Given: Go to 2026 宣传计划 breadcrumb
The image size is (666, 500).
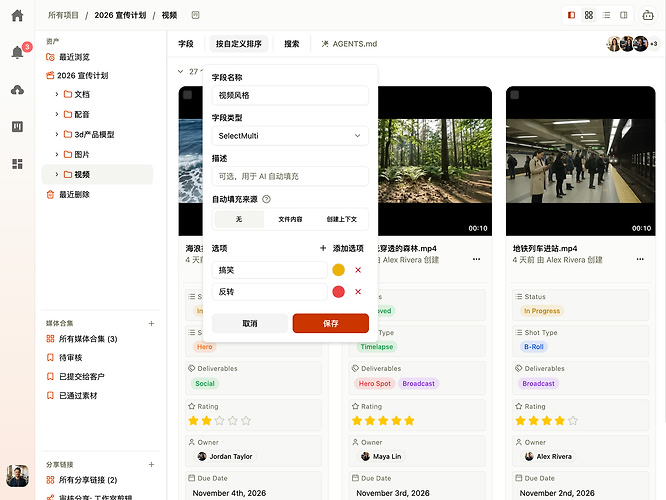Looking at the screenshot, I should [120, 15].
